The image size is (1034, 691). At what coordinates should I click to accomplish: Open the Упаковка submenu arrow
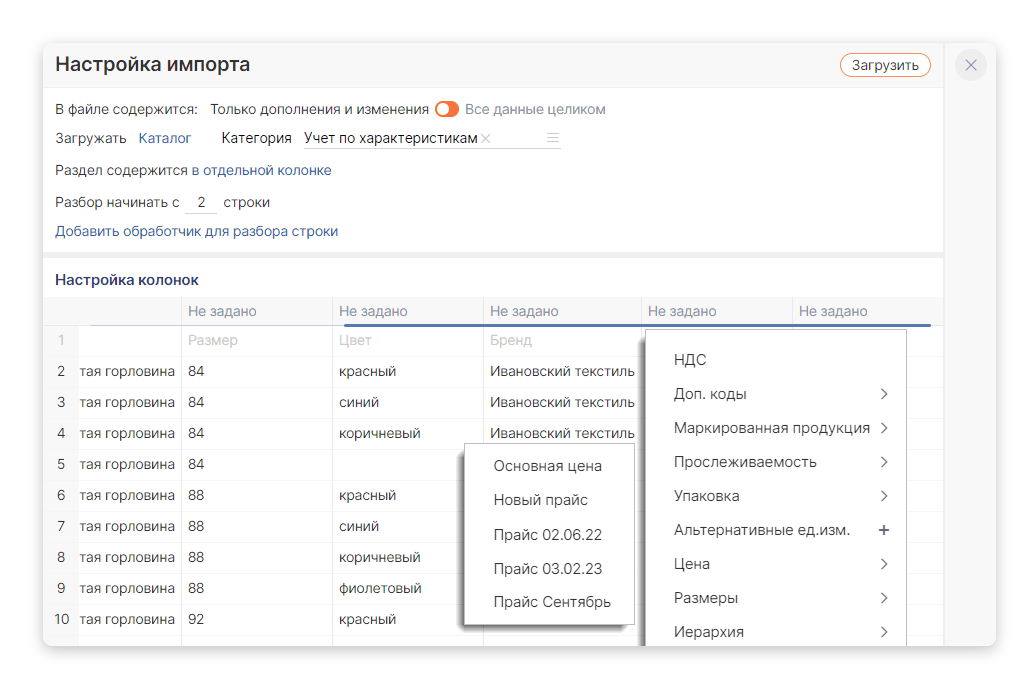click(x=883, y=496)
